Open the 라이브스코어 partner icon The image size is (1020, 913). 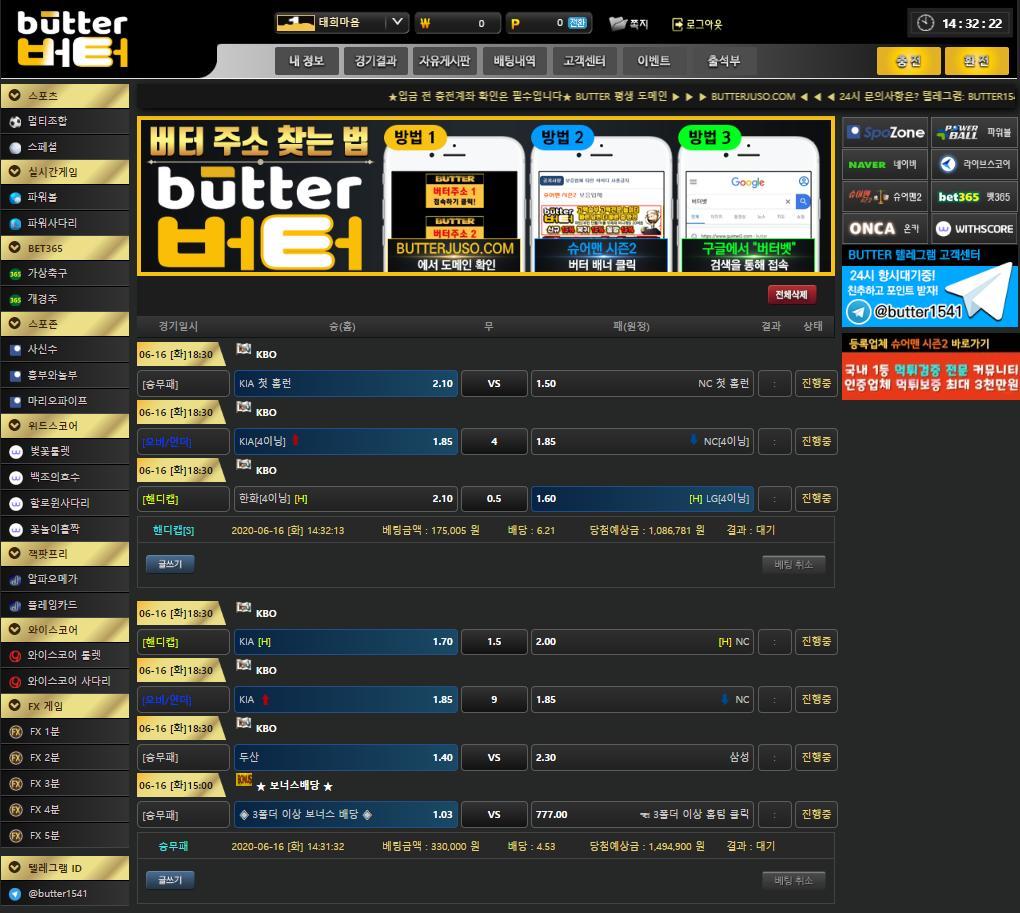(x=948, y=164)
